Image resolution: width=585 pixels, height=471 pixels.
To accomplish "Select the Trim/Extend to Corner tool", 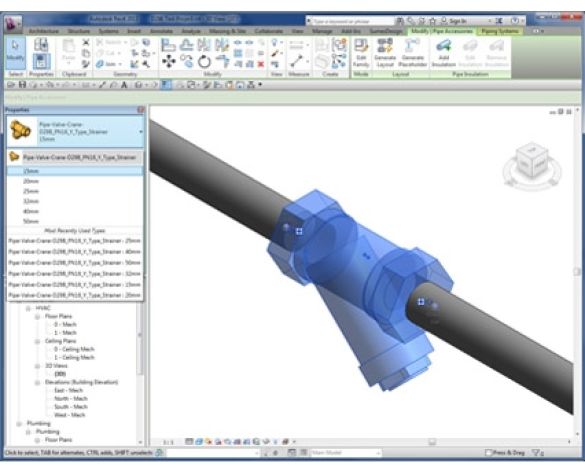I will click(x=222, y=61).
